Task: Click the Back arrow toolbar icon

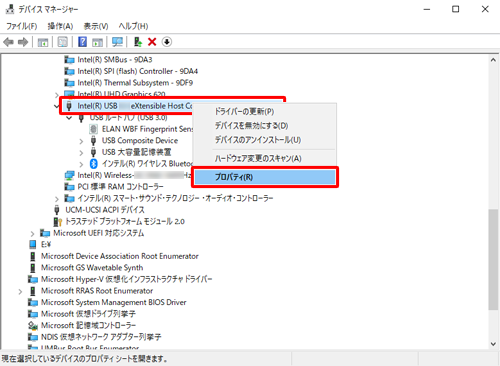Action: click(9, 42)
